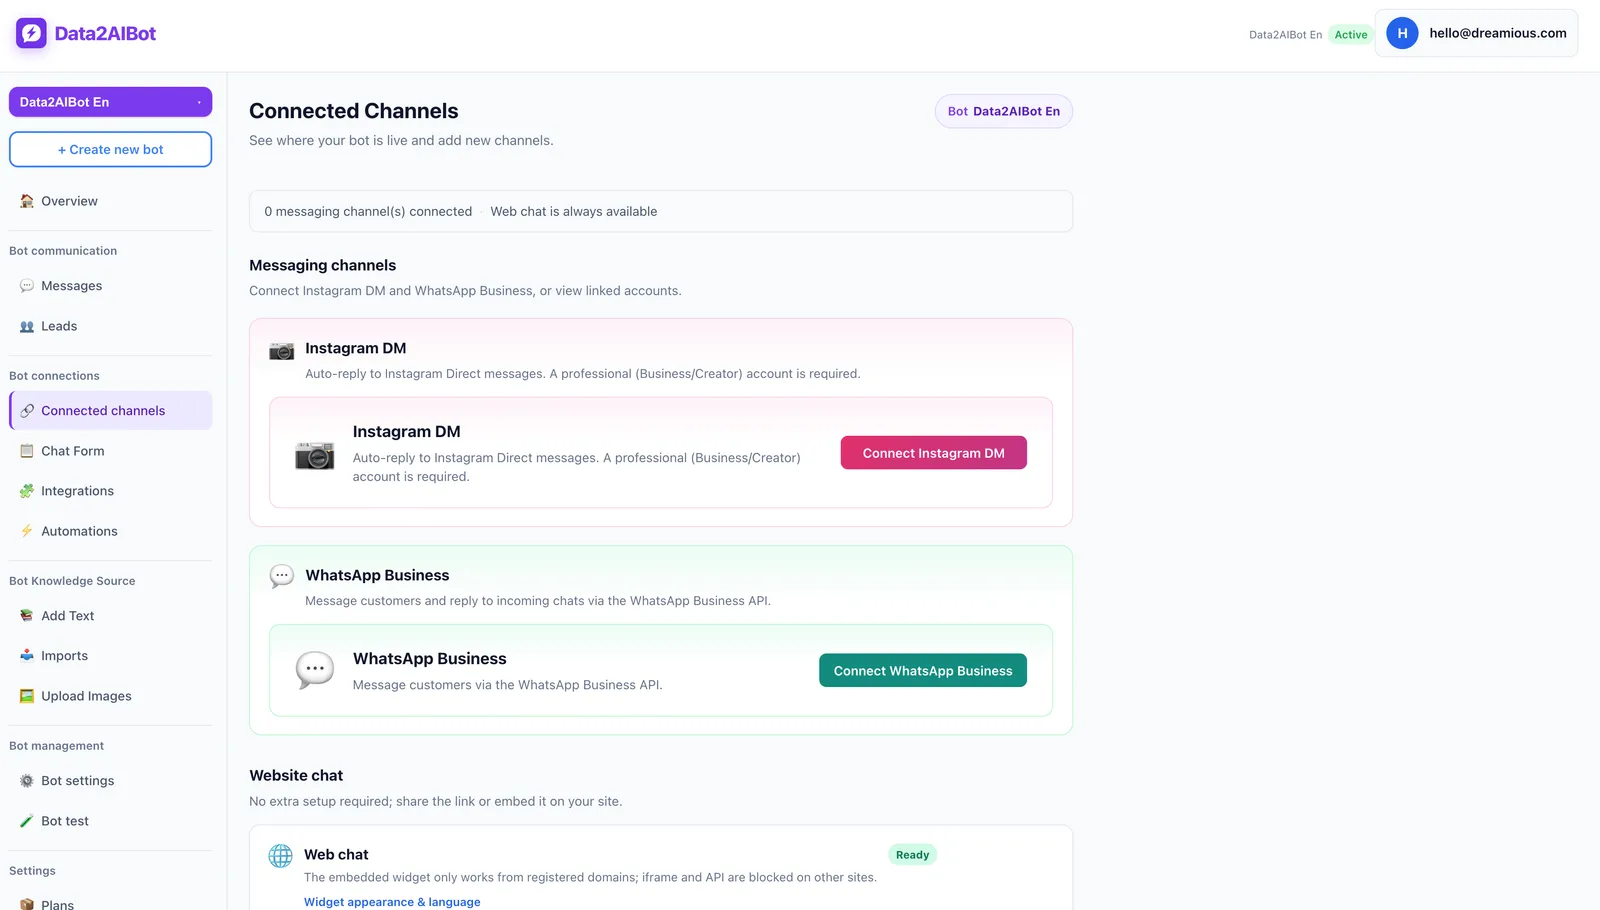Click the speech bubble icon in WhatsApp Business header

pos(282,576)
